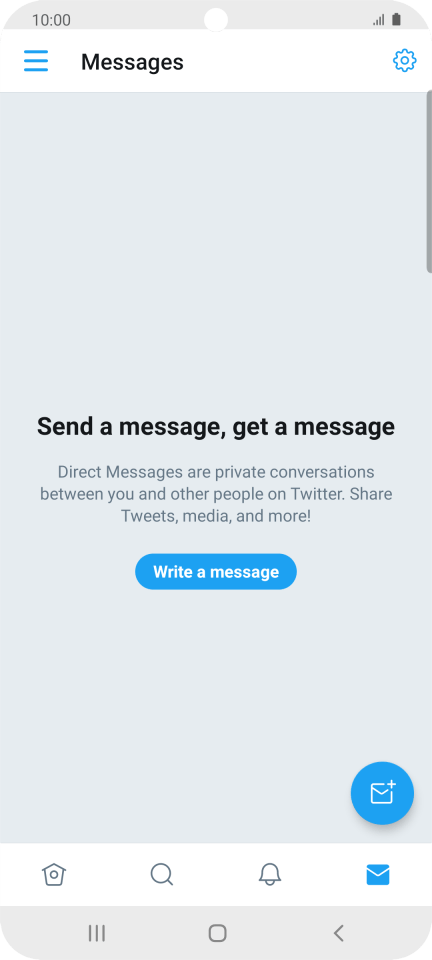Click the Messages header title
The height and width of the screenshot is (960, 432).
point(132,62)
